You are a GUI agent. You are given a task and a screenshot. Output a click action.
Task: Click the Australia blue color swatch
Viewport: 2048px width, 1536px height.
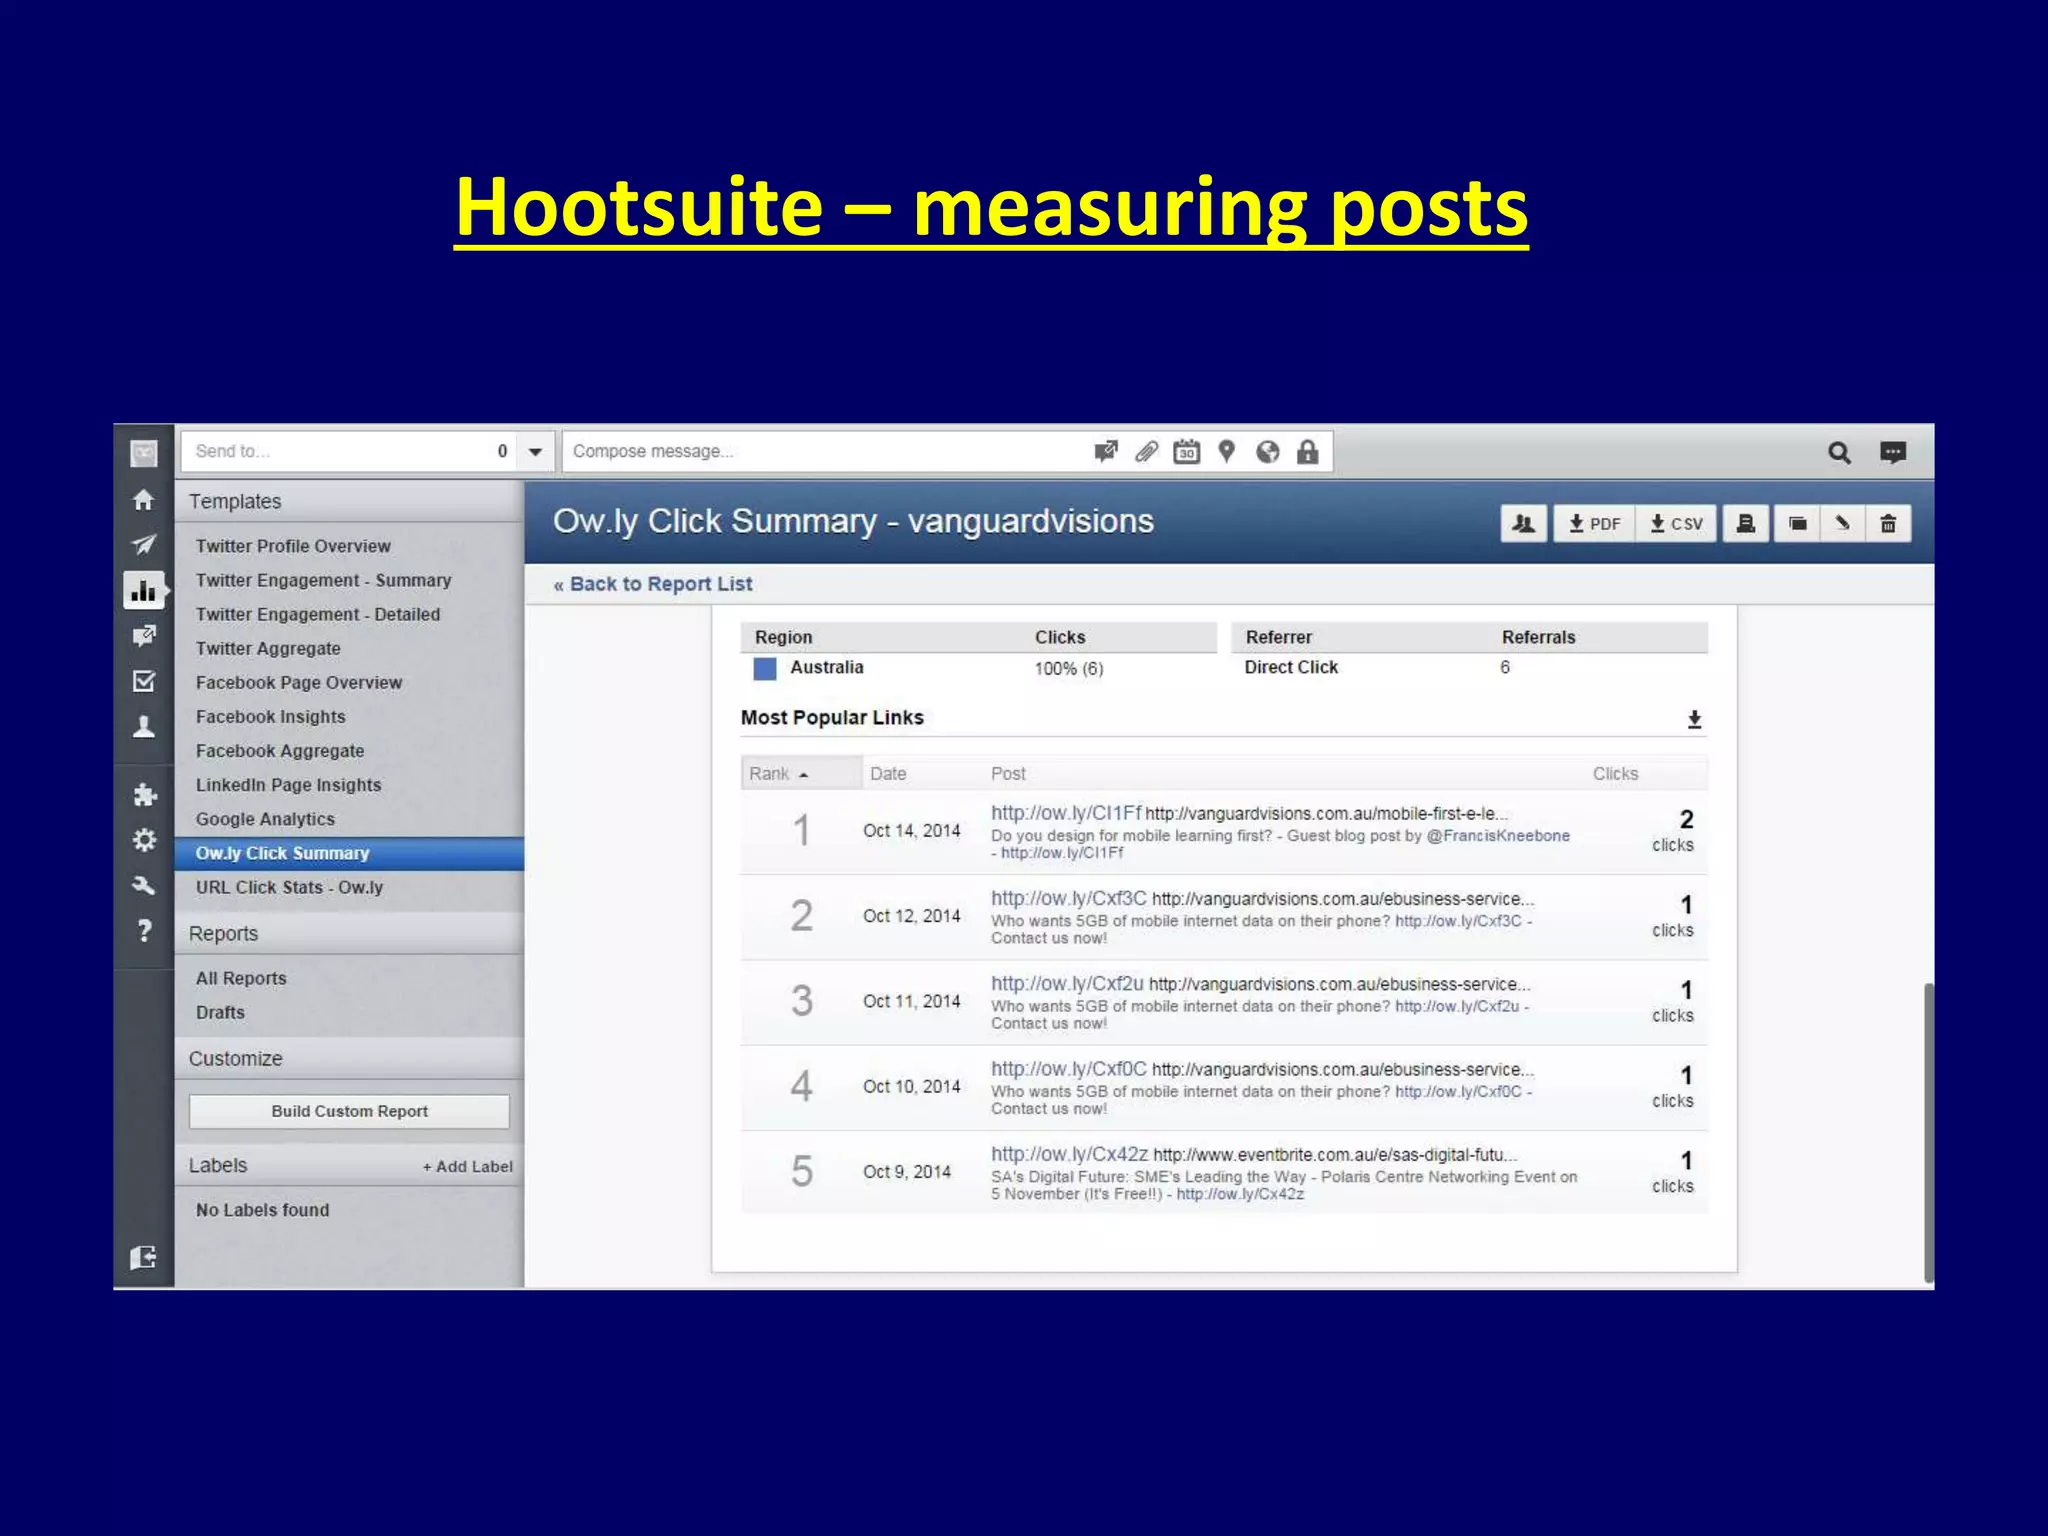pos(765,669)
